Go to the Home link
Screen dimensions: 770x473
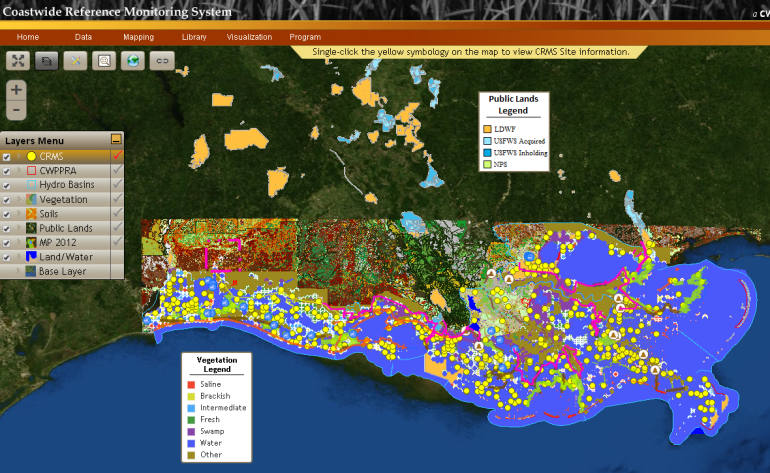coord(28,37)
